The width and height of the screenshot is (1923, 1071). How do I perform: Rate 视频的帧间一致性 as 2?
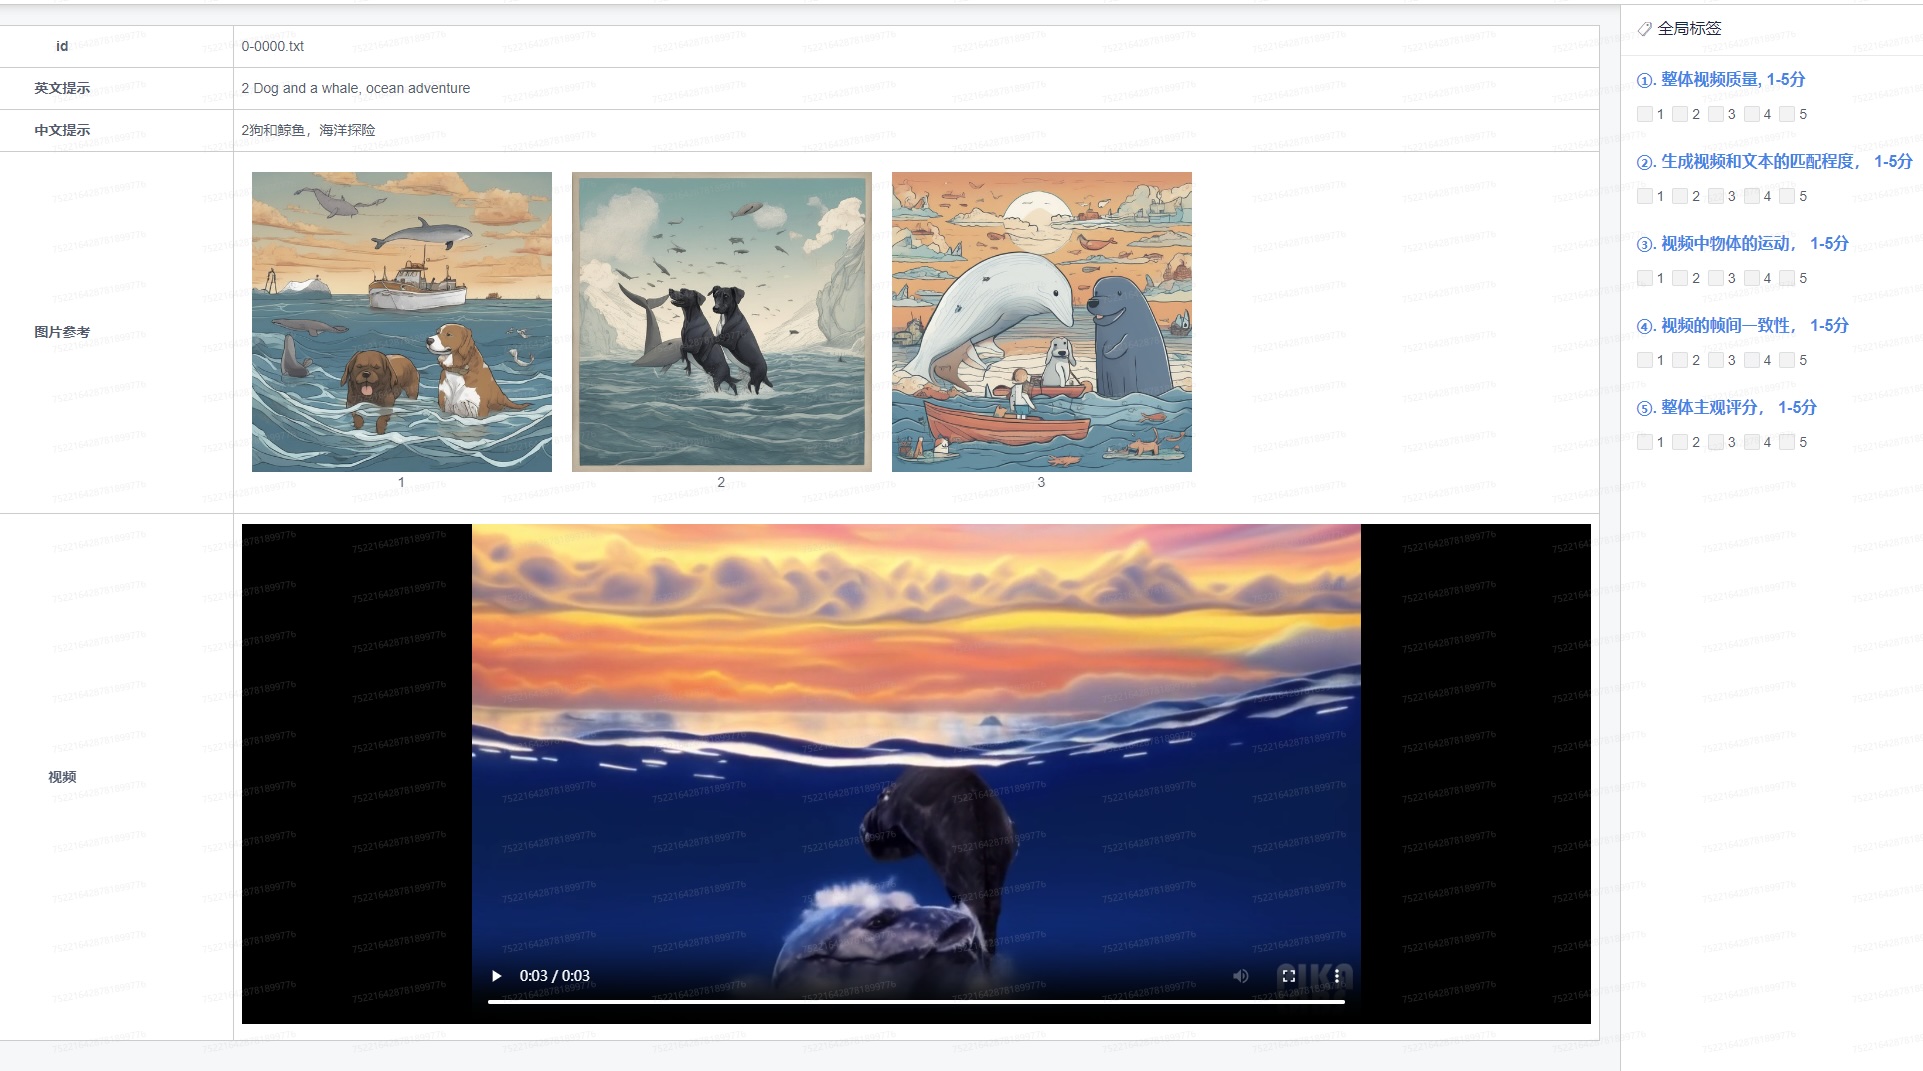pos(1680,360)
